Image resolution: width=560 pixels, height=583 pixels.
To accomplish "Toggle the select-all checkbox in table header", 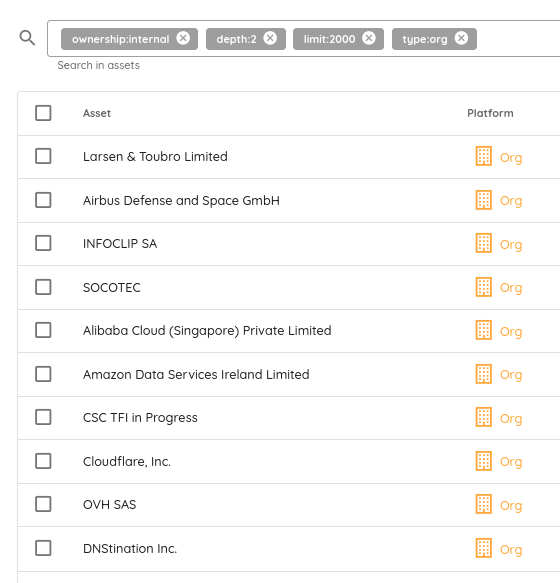I will [43, 113].
